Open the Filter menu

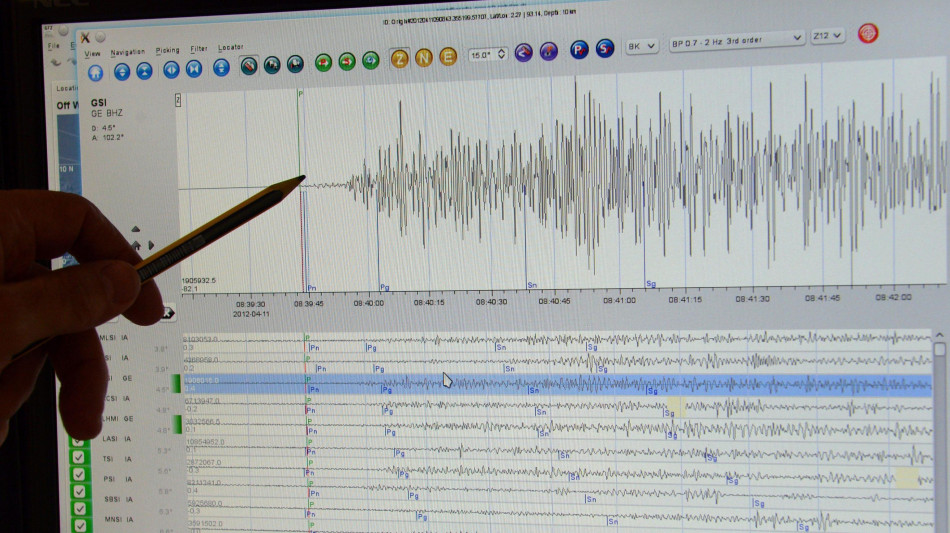pos(199,48)
